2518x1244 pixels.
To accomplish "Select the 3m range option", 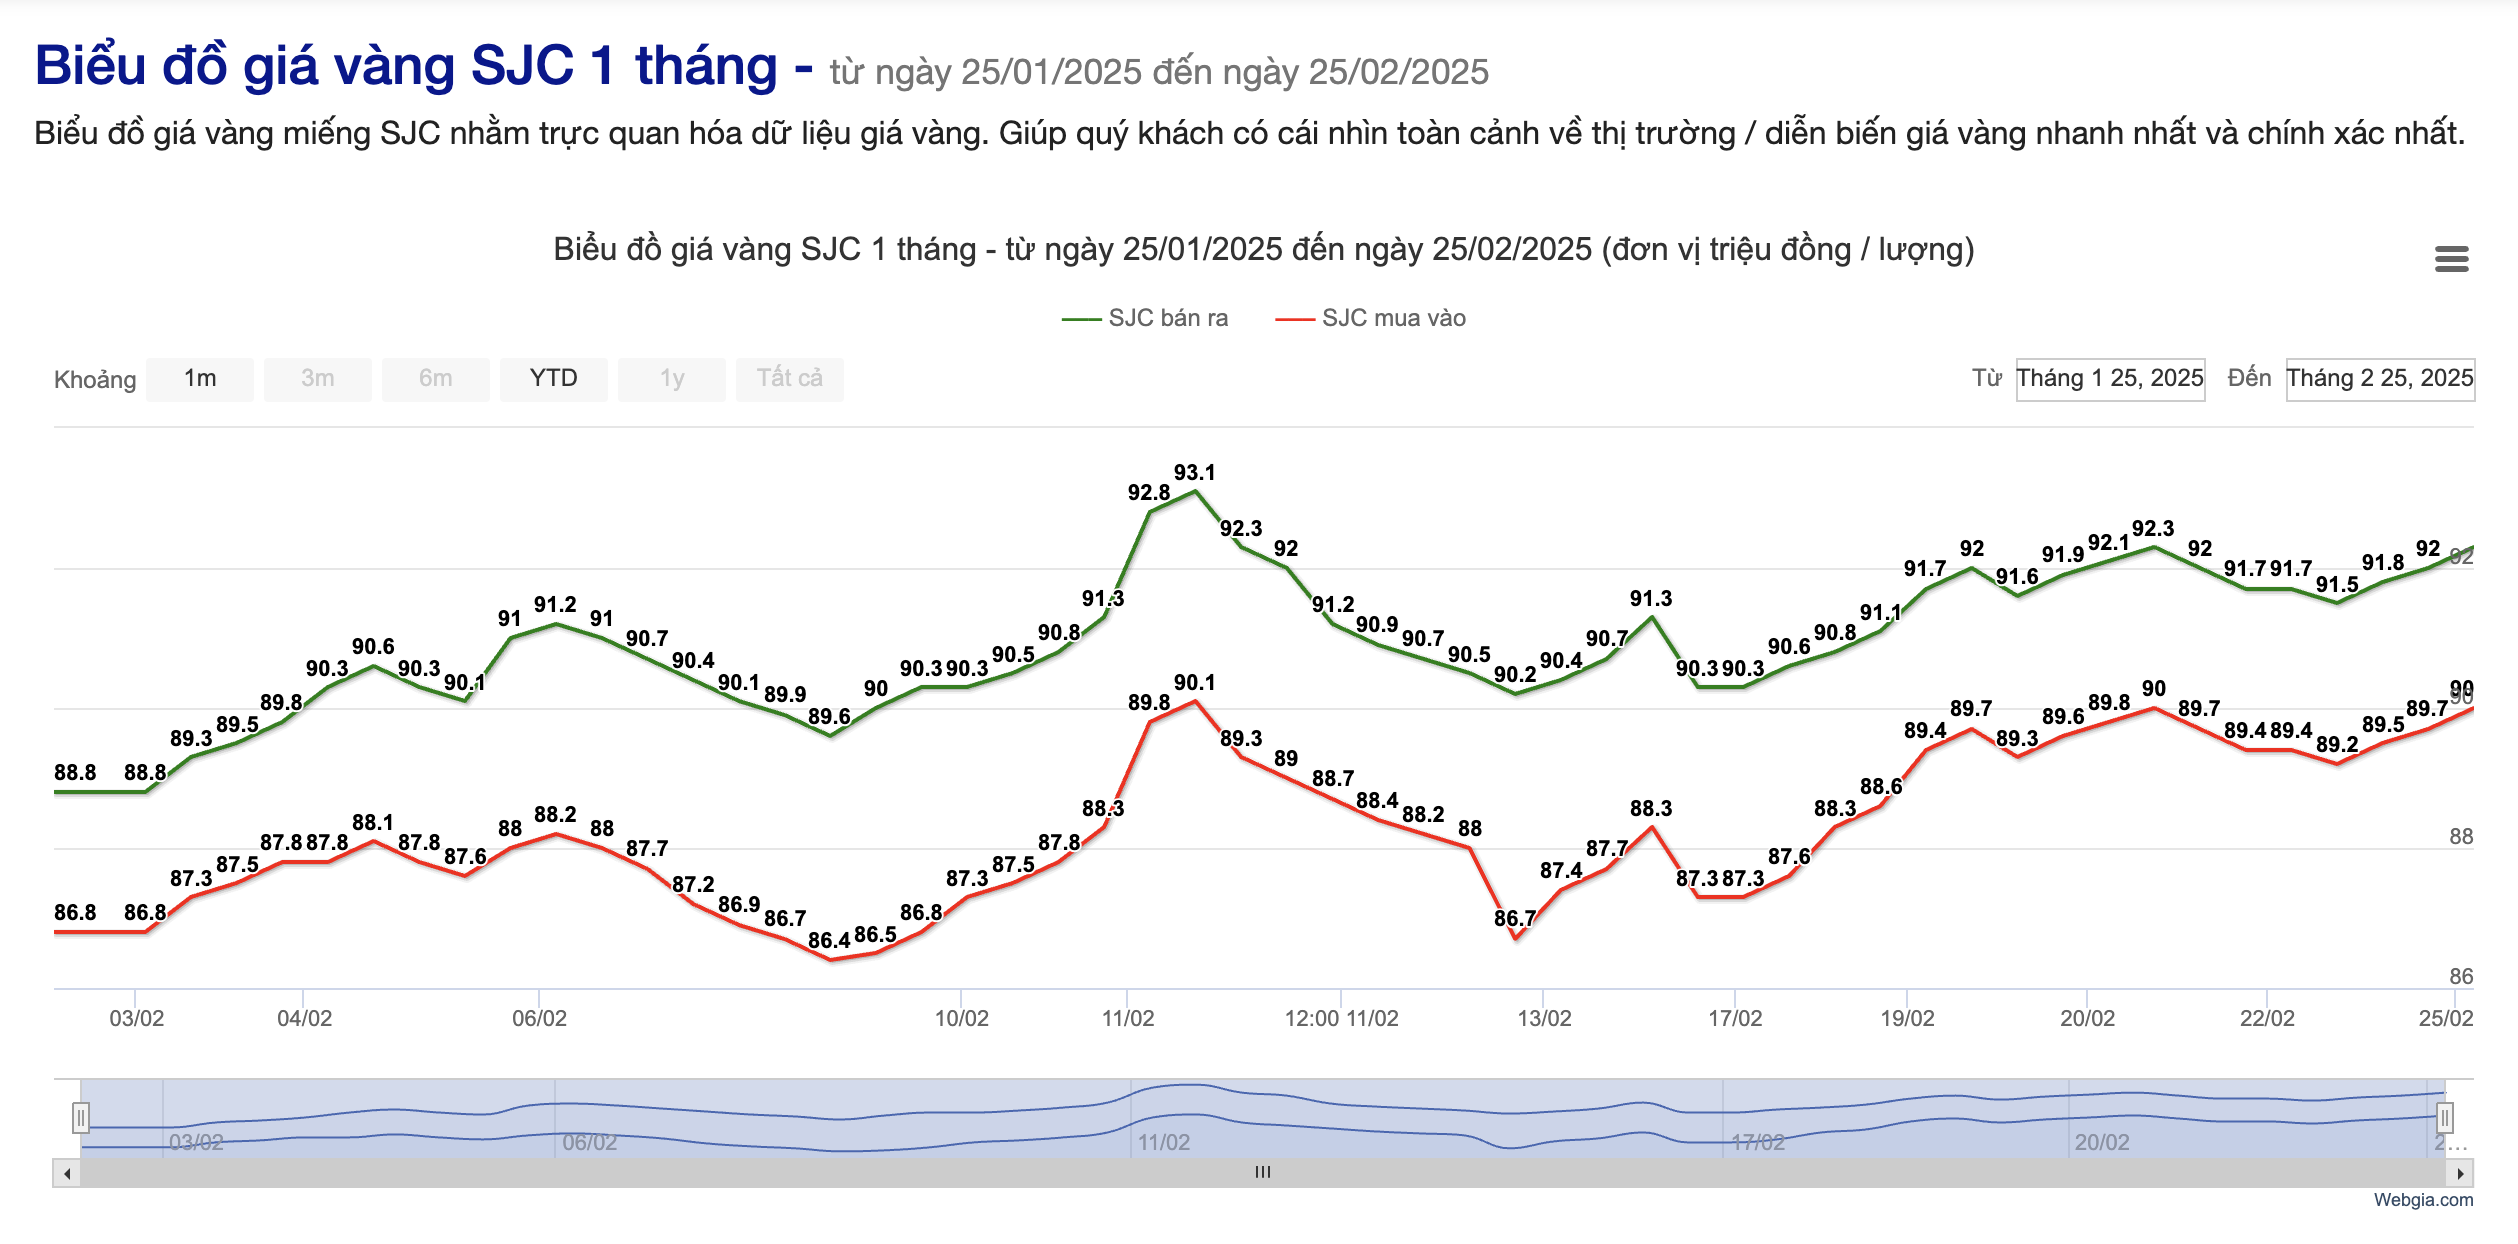I will (x=318, y=379).
